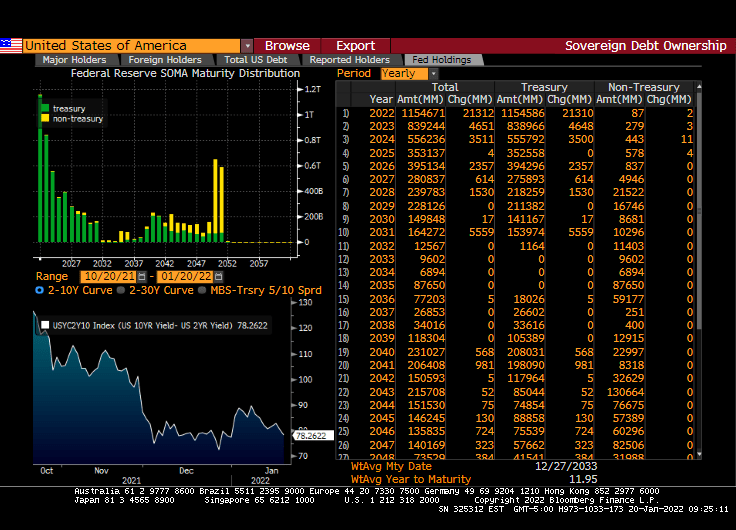Switch to the Foreign Holders tab
This screenshot has height=530, width=736.
tap(164, 60)
